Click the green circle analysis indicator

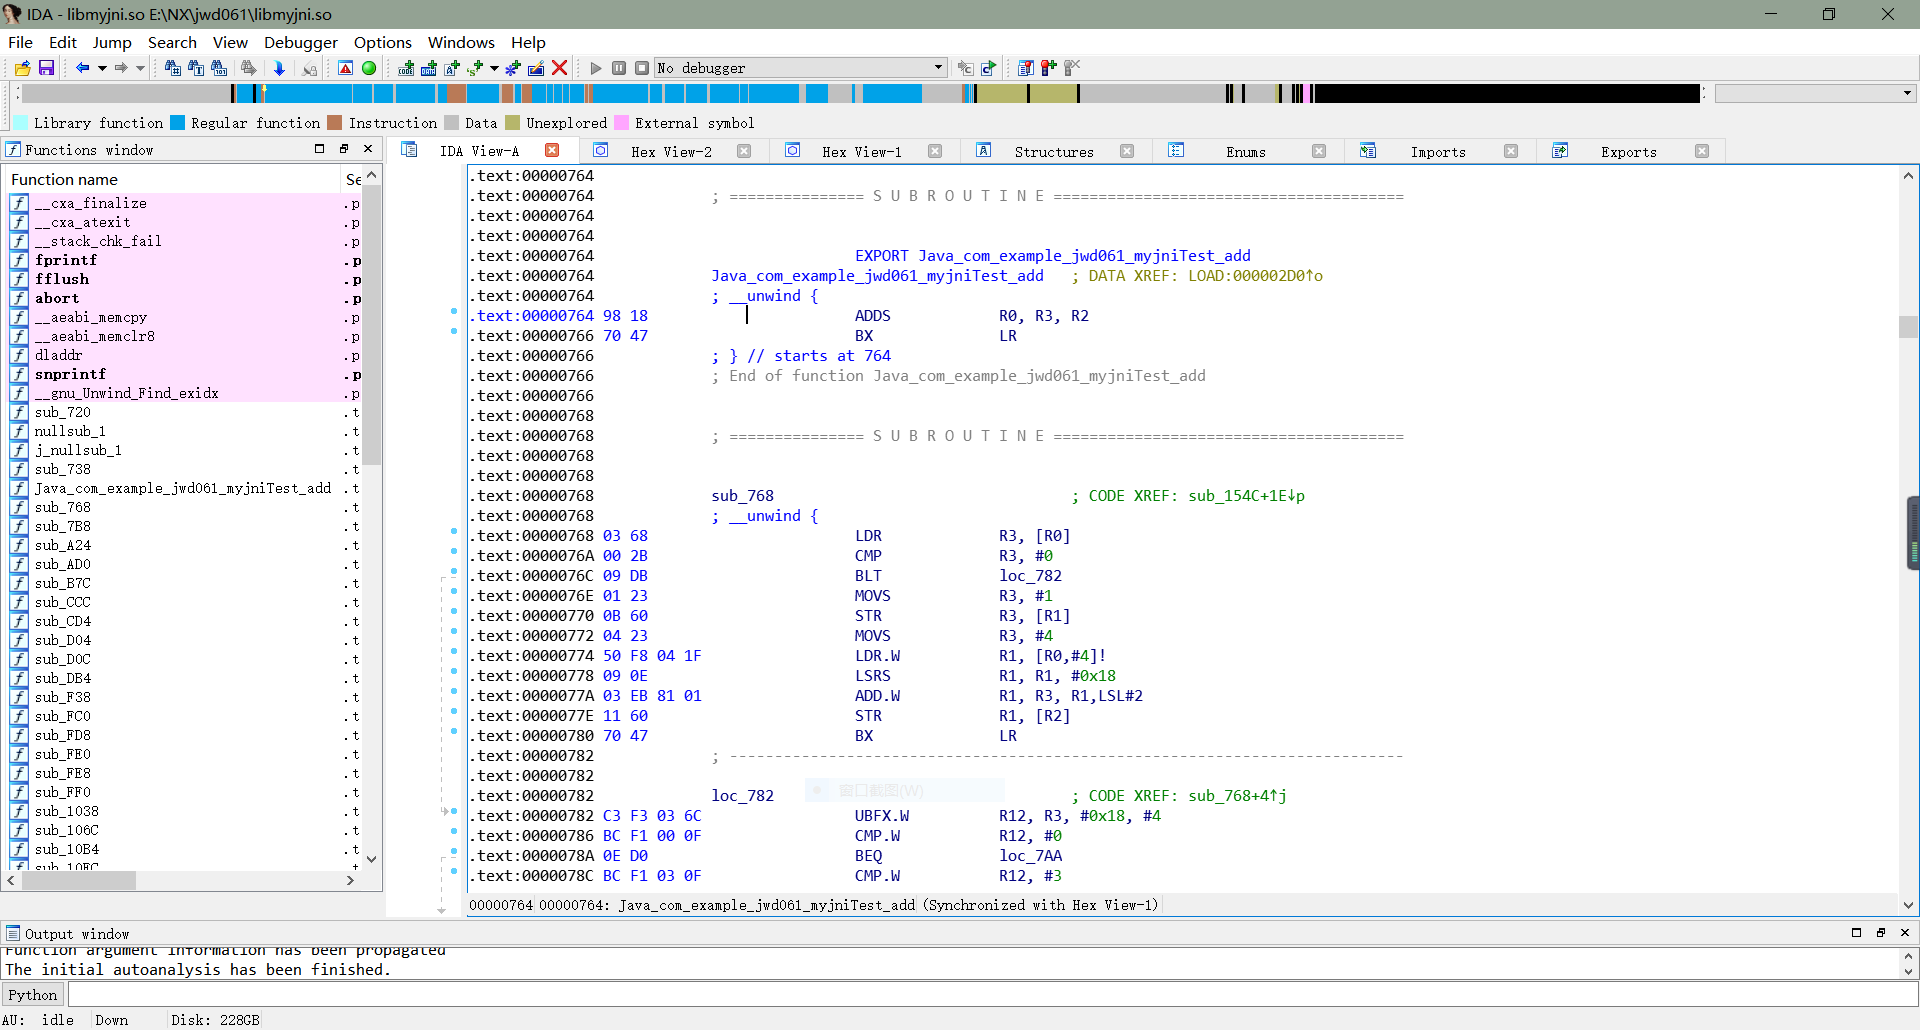pos(369,68)
